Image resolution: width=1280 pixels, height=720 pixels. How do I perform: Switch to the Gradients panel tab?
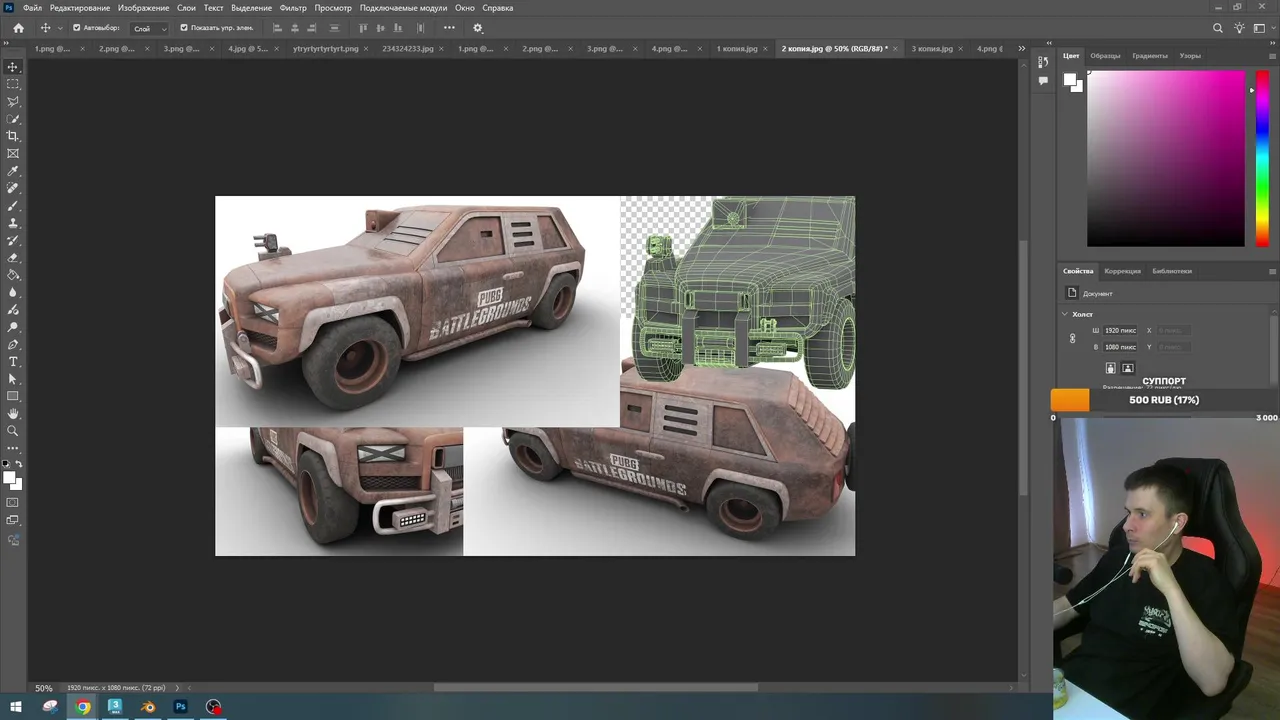(x=1150, y=56)
